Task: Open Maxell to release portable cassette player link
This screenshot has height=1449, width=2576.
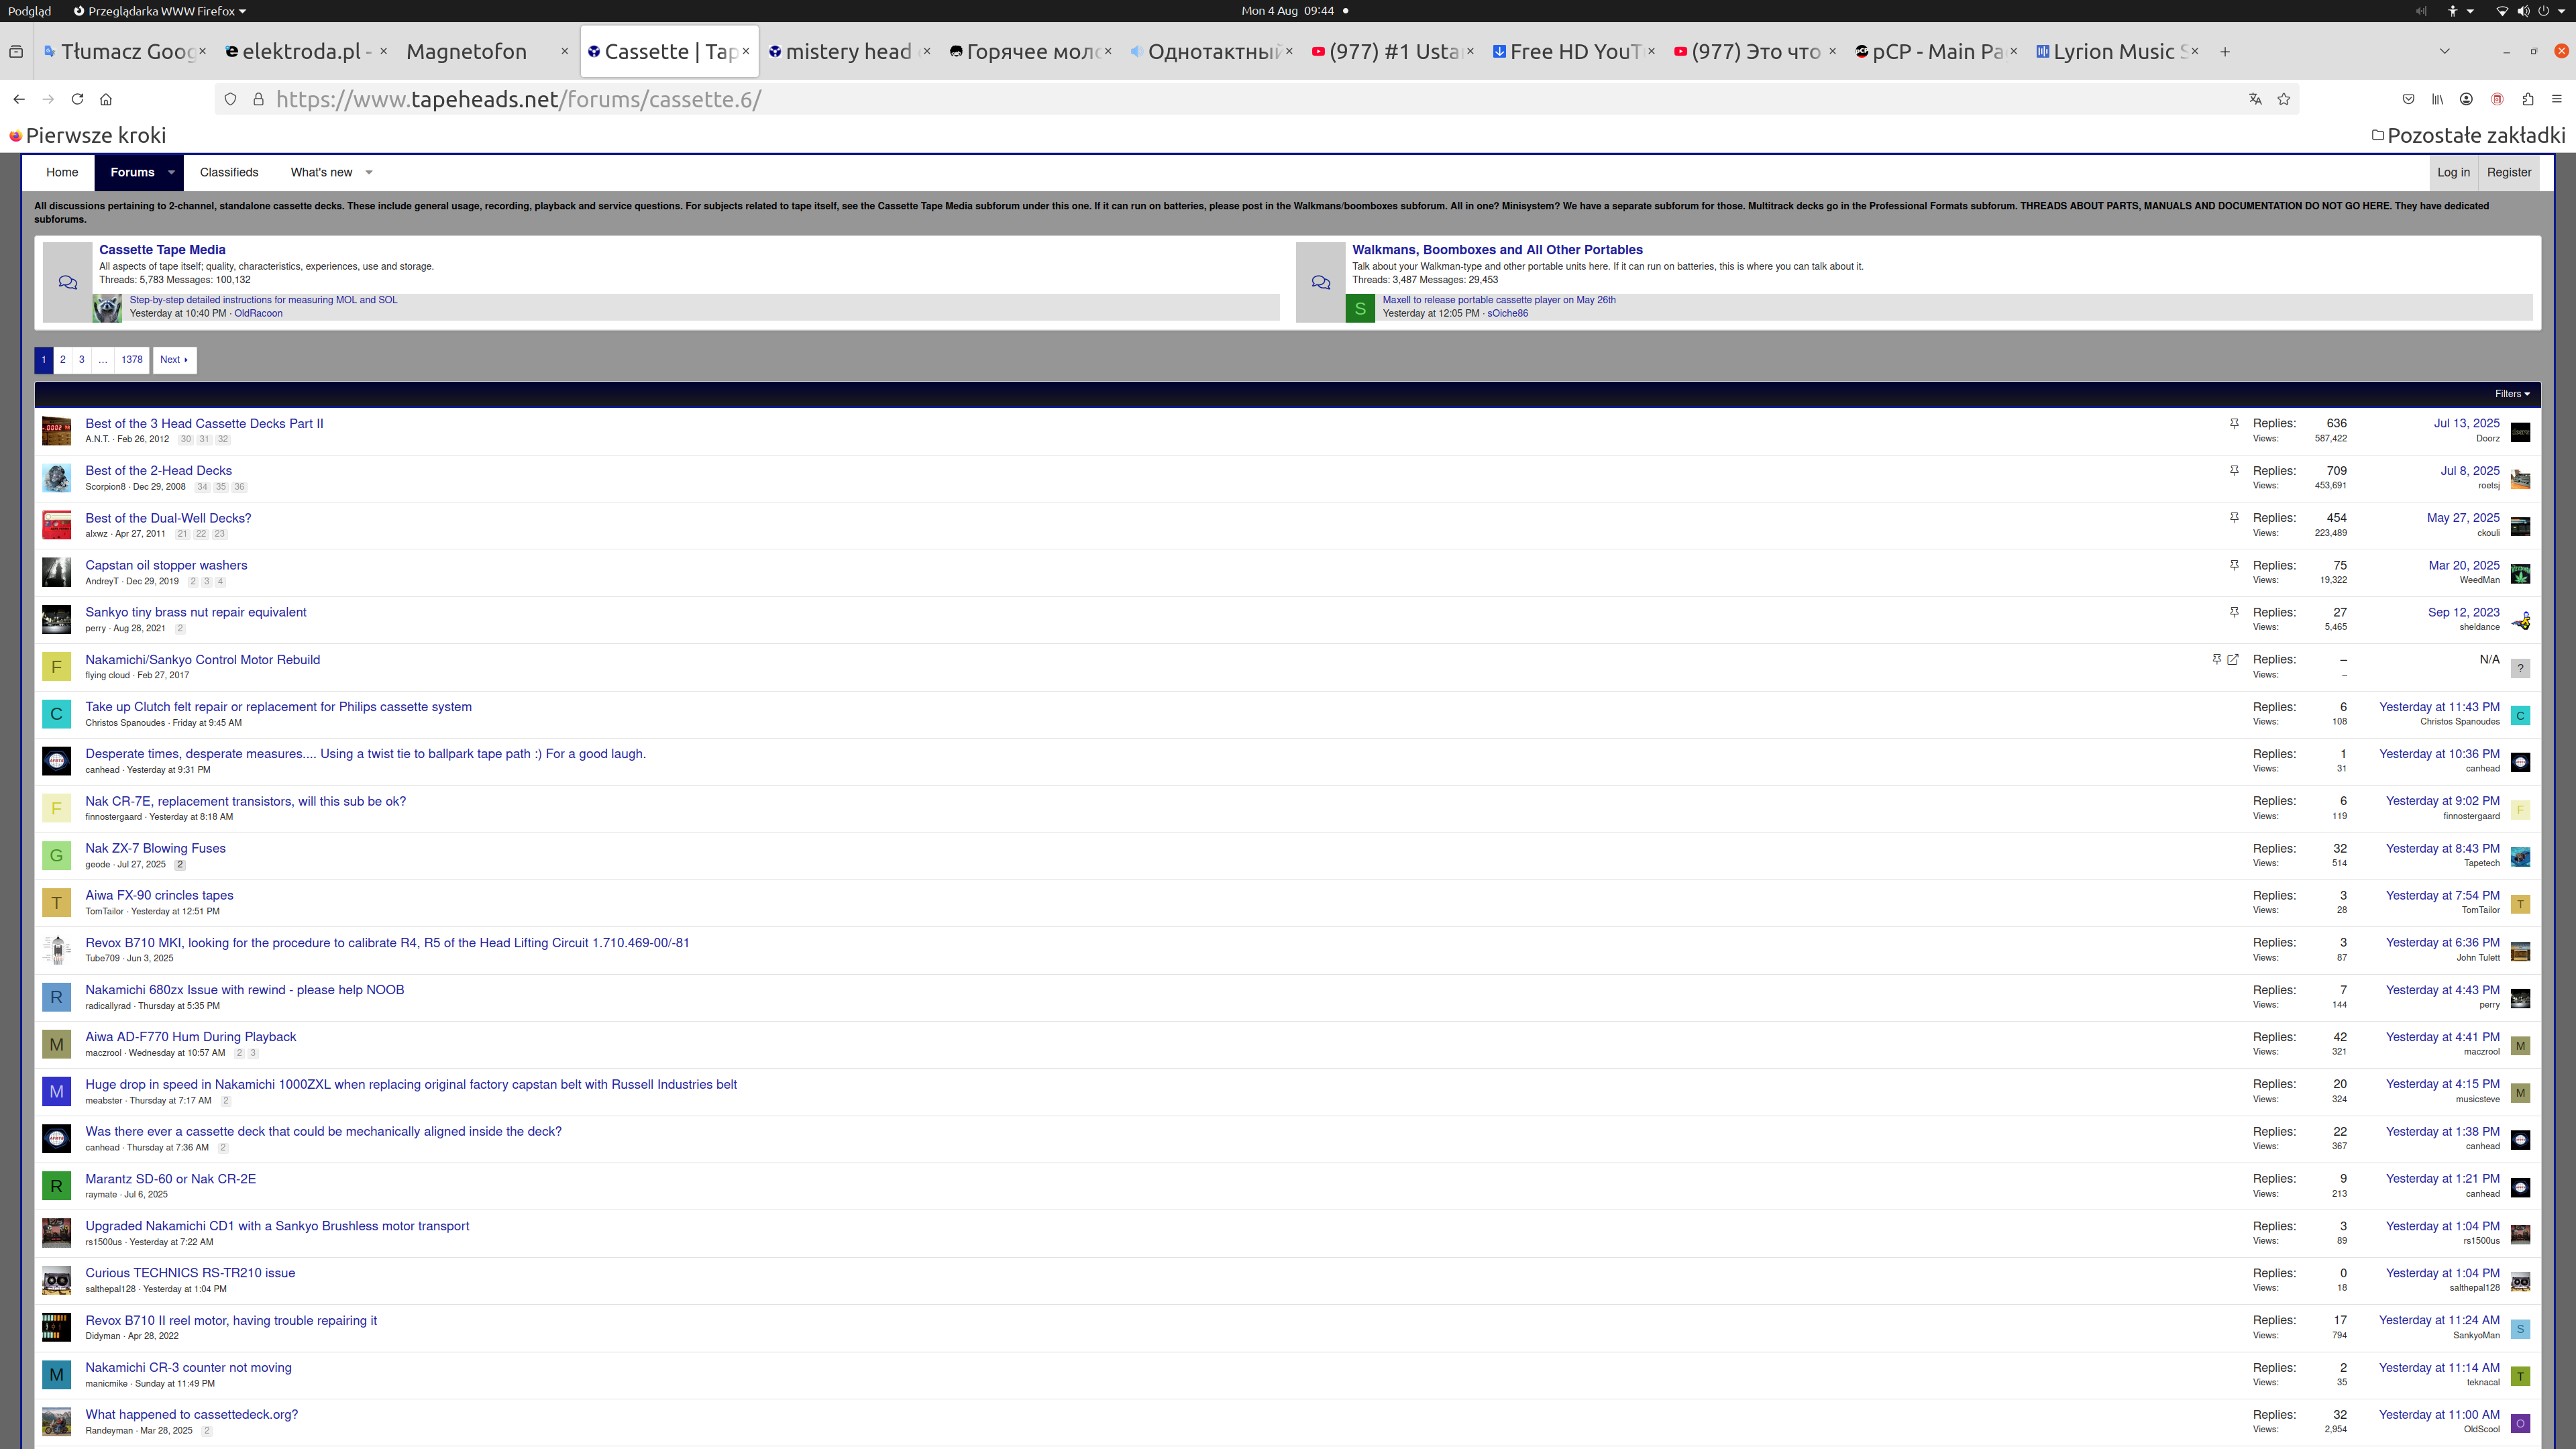Action: pyautogui.click(x=1499, y=300)
